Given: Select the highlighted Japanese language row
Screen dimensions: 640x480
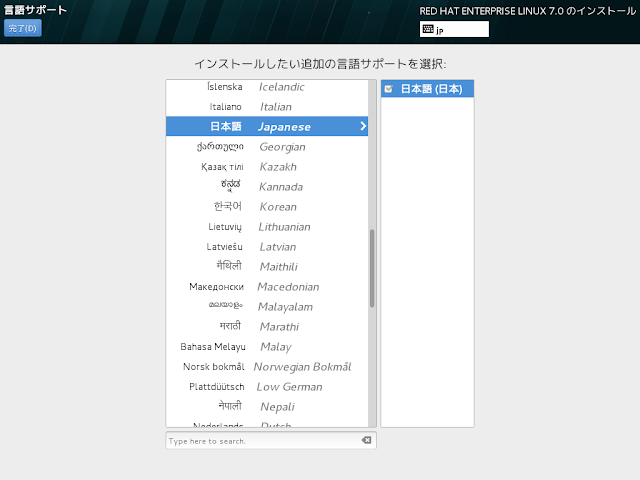Looking at the screenshot, I should coord(267,126).
